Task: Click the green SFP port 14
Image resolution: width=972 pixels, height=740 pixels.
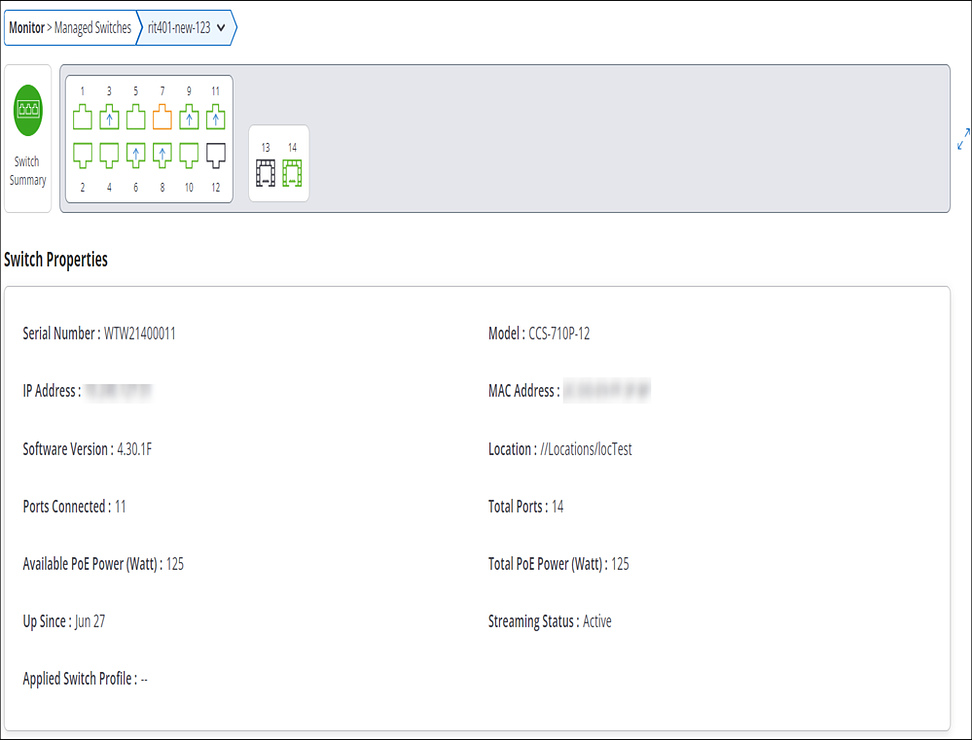Action: [x=292, y=173]
